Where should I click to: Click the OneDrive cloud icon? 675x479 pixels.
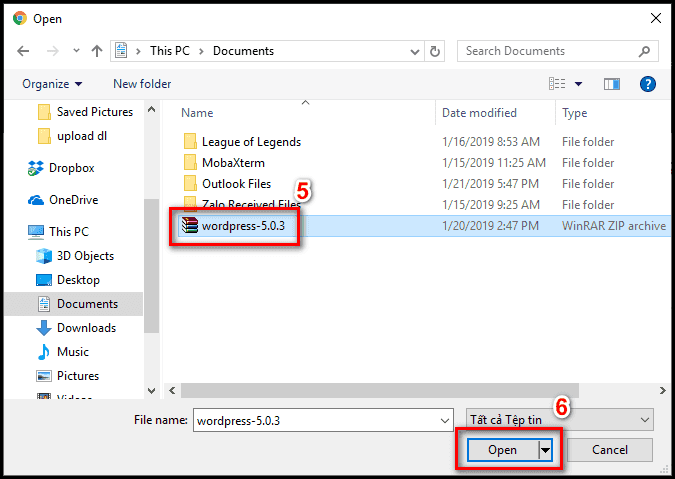(36, 200)
